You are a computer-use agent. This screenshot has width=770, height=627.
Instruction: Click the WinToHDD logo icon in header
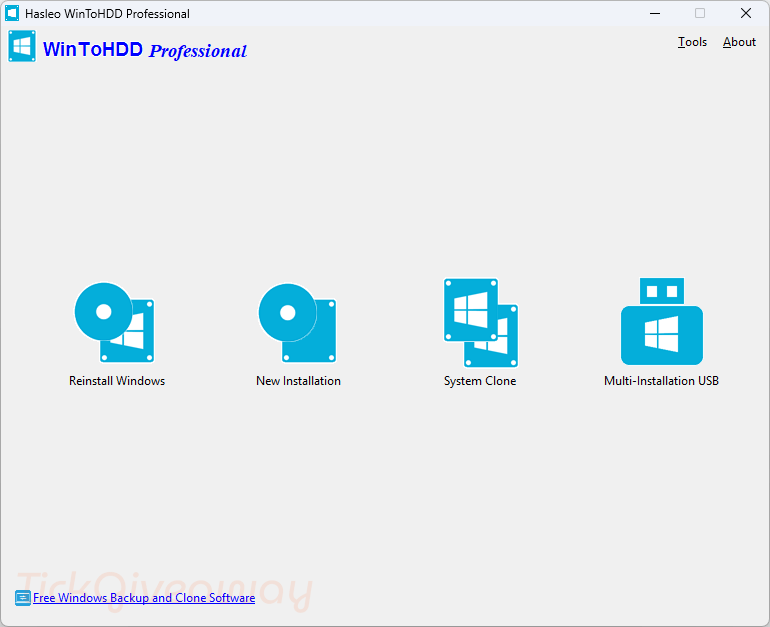click(x=22, y=46)
